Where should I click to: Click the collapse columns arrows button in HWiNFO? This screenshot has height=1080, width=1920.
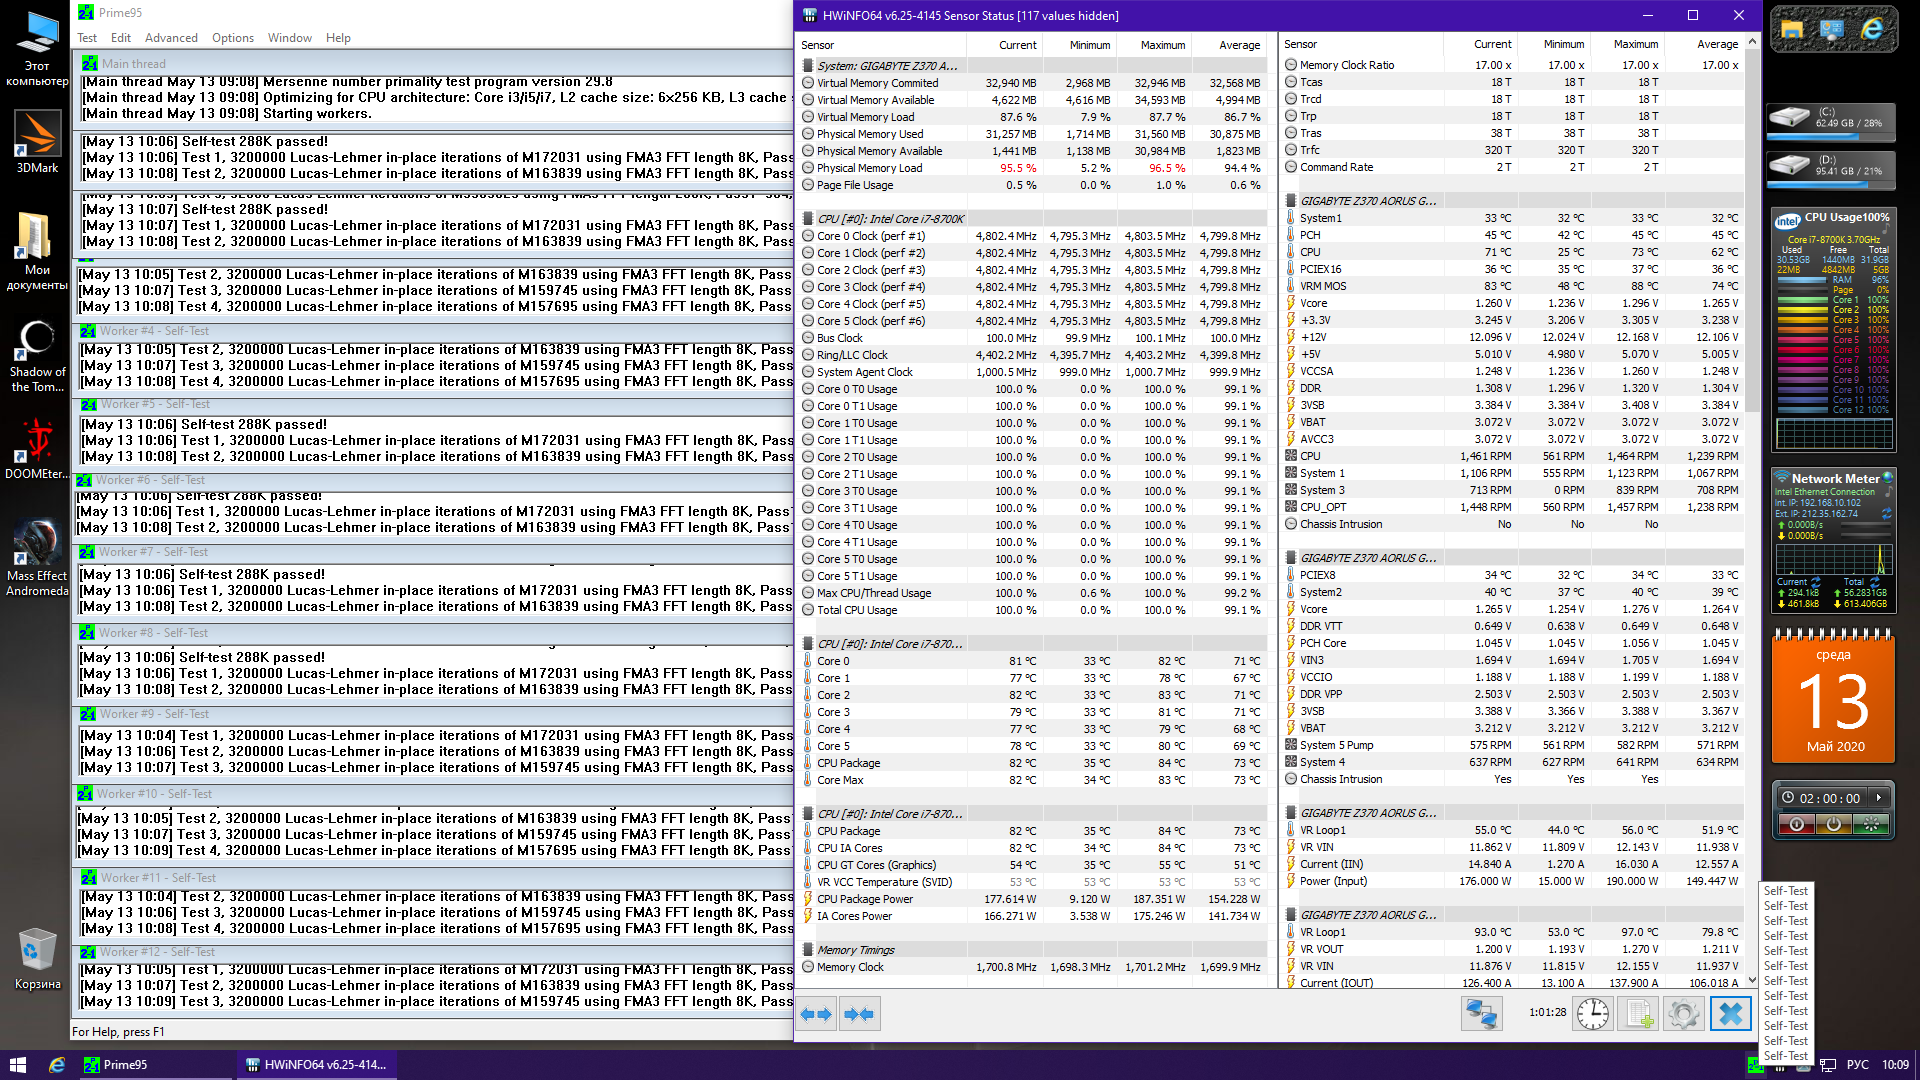point(859,1014)
